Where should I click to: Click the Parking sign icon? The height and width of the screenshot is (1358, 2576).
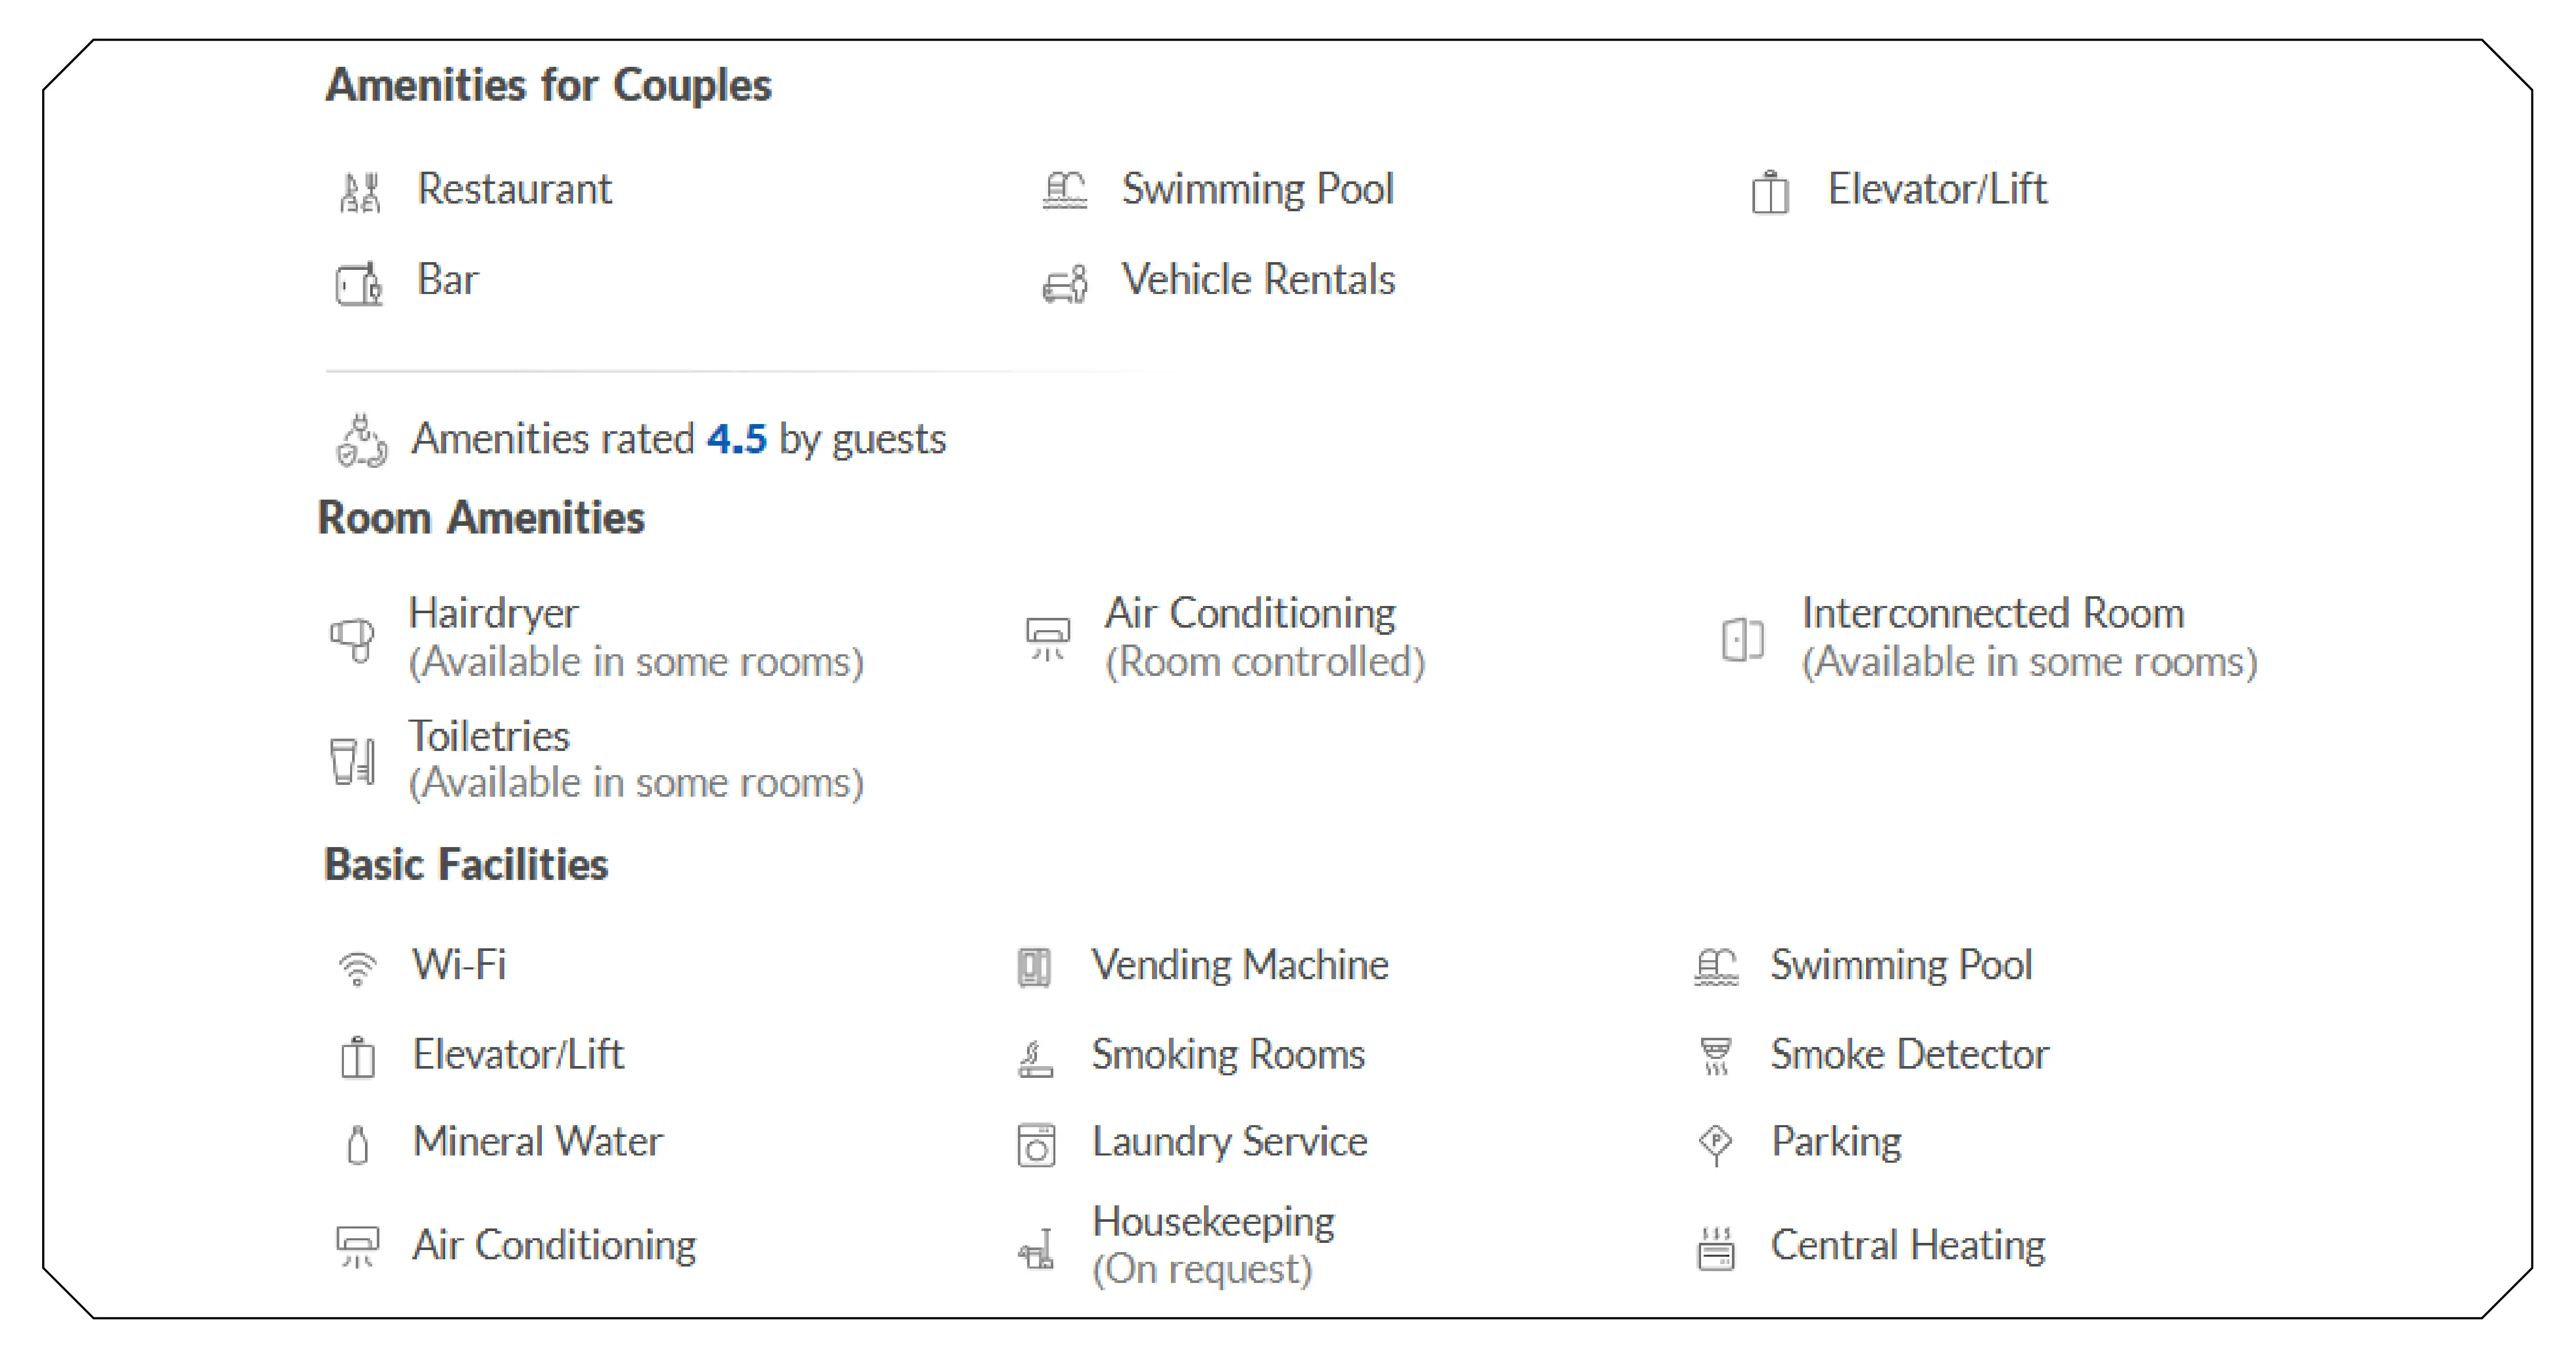(x=1716, y=1144)
